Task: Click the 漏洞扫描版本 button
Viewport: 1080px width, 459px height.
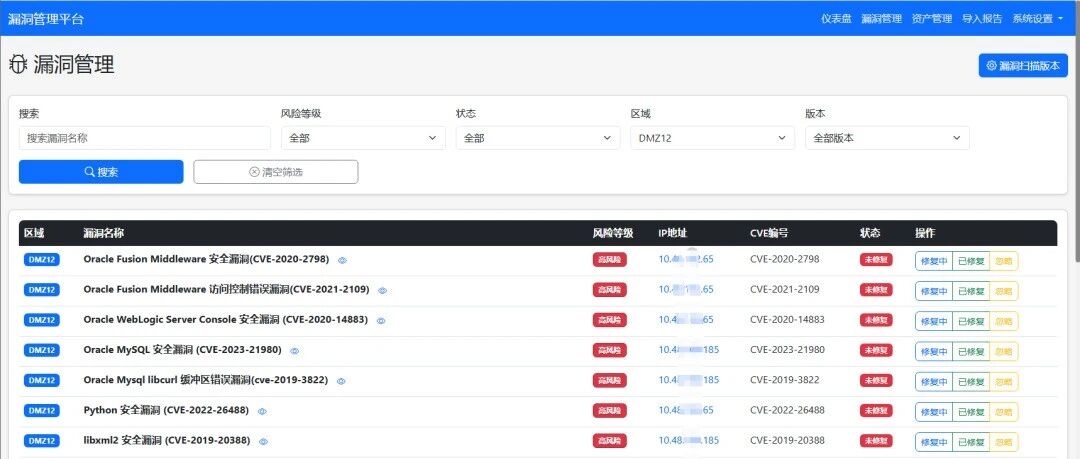Action: coord(1023,65)
